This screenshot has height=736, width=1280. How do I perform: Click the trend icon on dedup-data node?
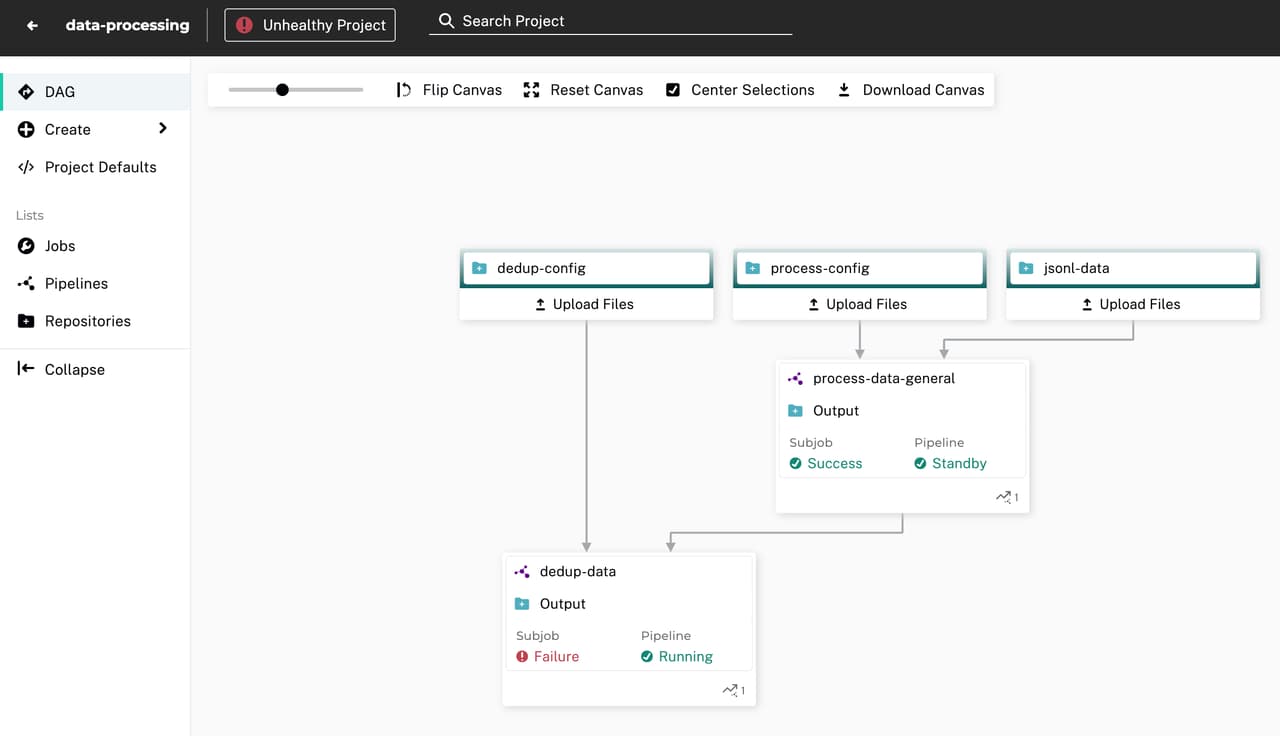730,690
